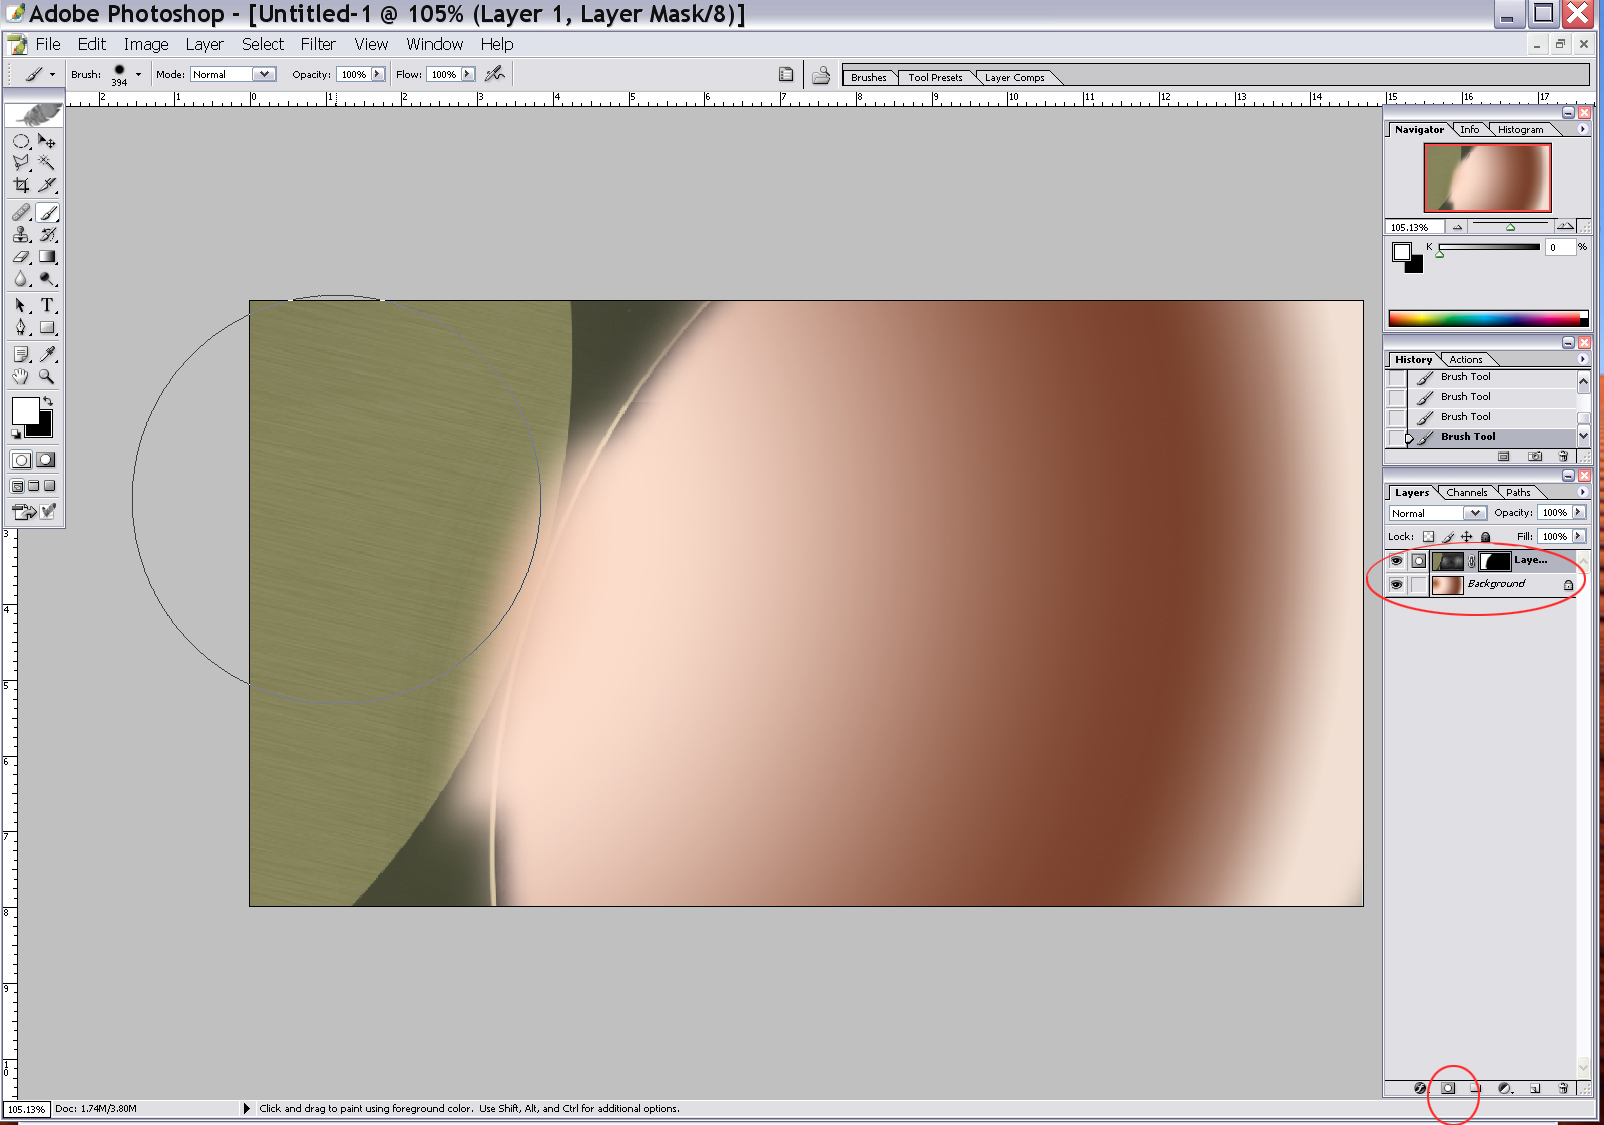This screenshot has height=1125, width=1604.
Task: Select the Path Selection tool
Action: pyautogui.click(x=21, y=306)
